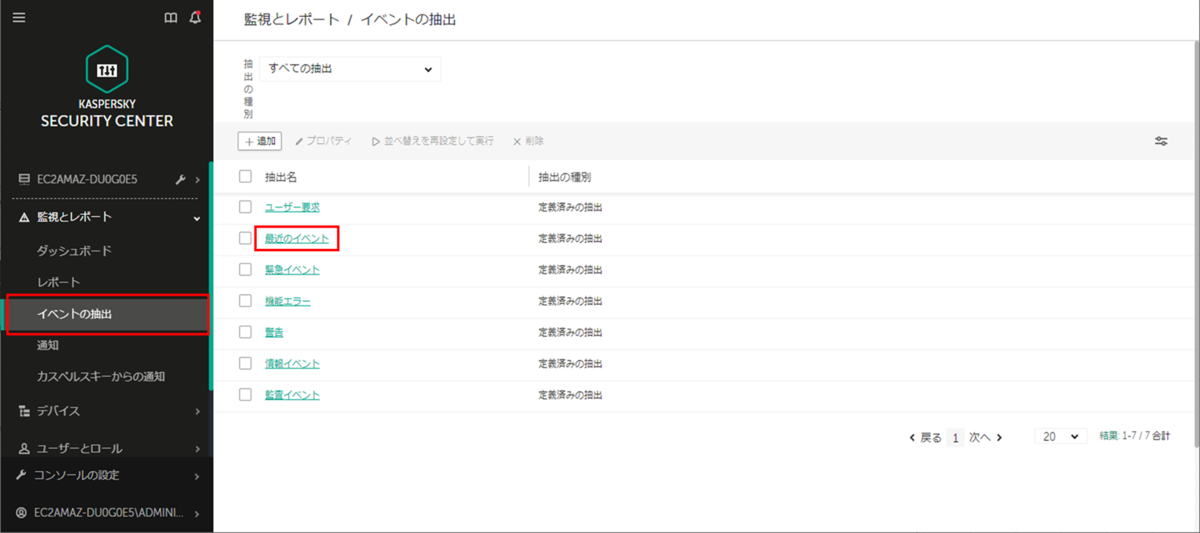Check the 警告 row checkbox

[245, 332]
